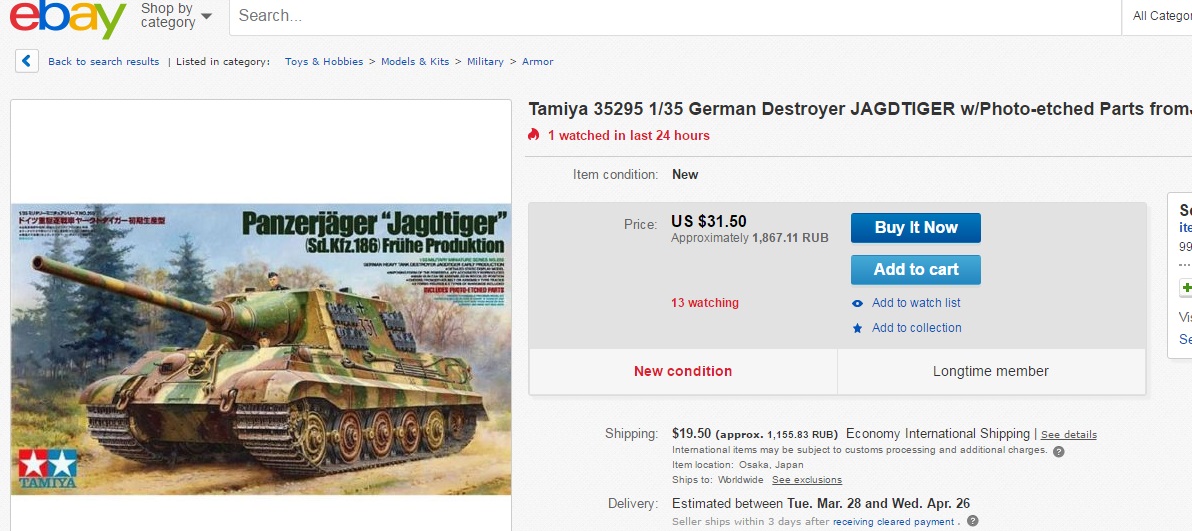Click the Add to cart button
1192x531 pixels.
click(915, 269)
